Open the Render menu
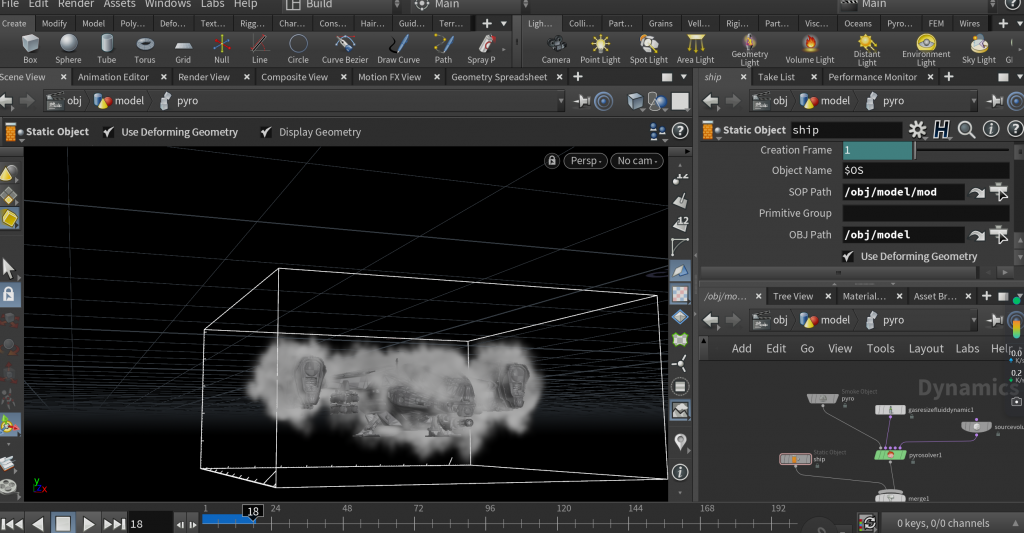 [76, 4]
